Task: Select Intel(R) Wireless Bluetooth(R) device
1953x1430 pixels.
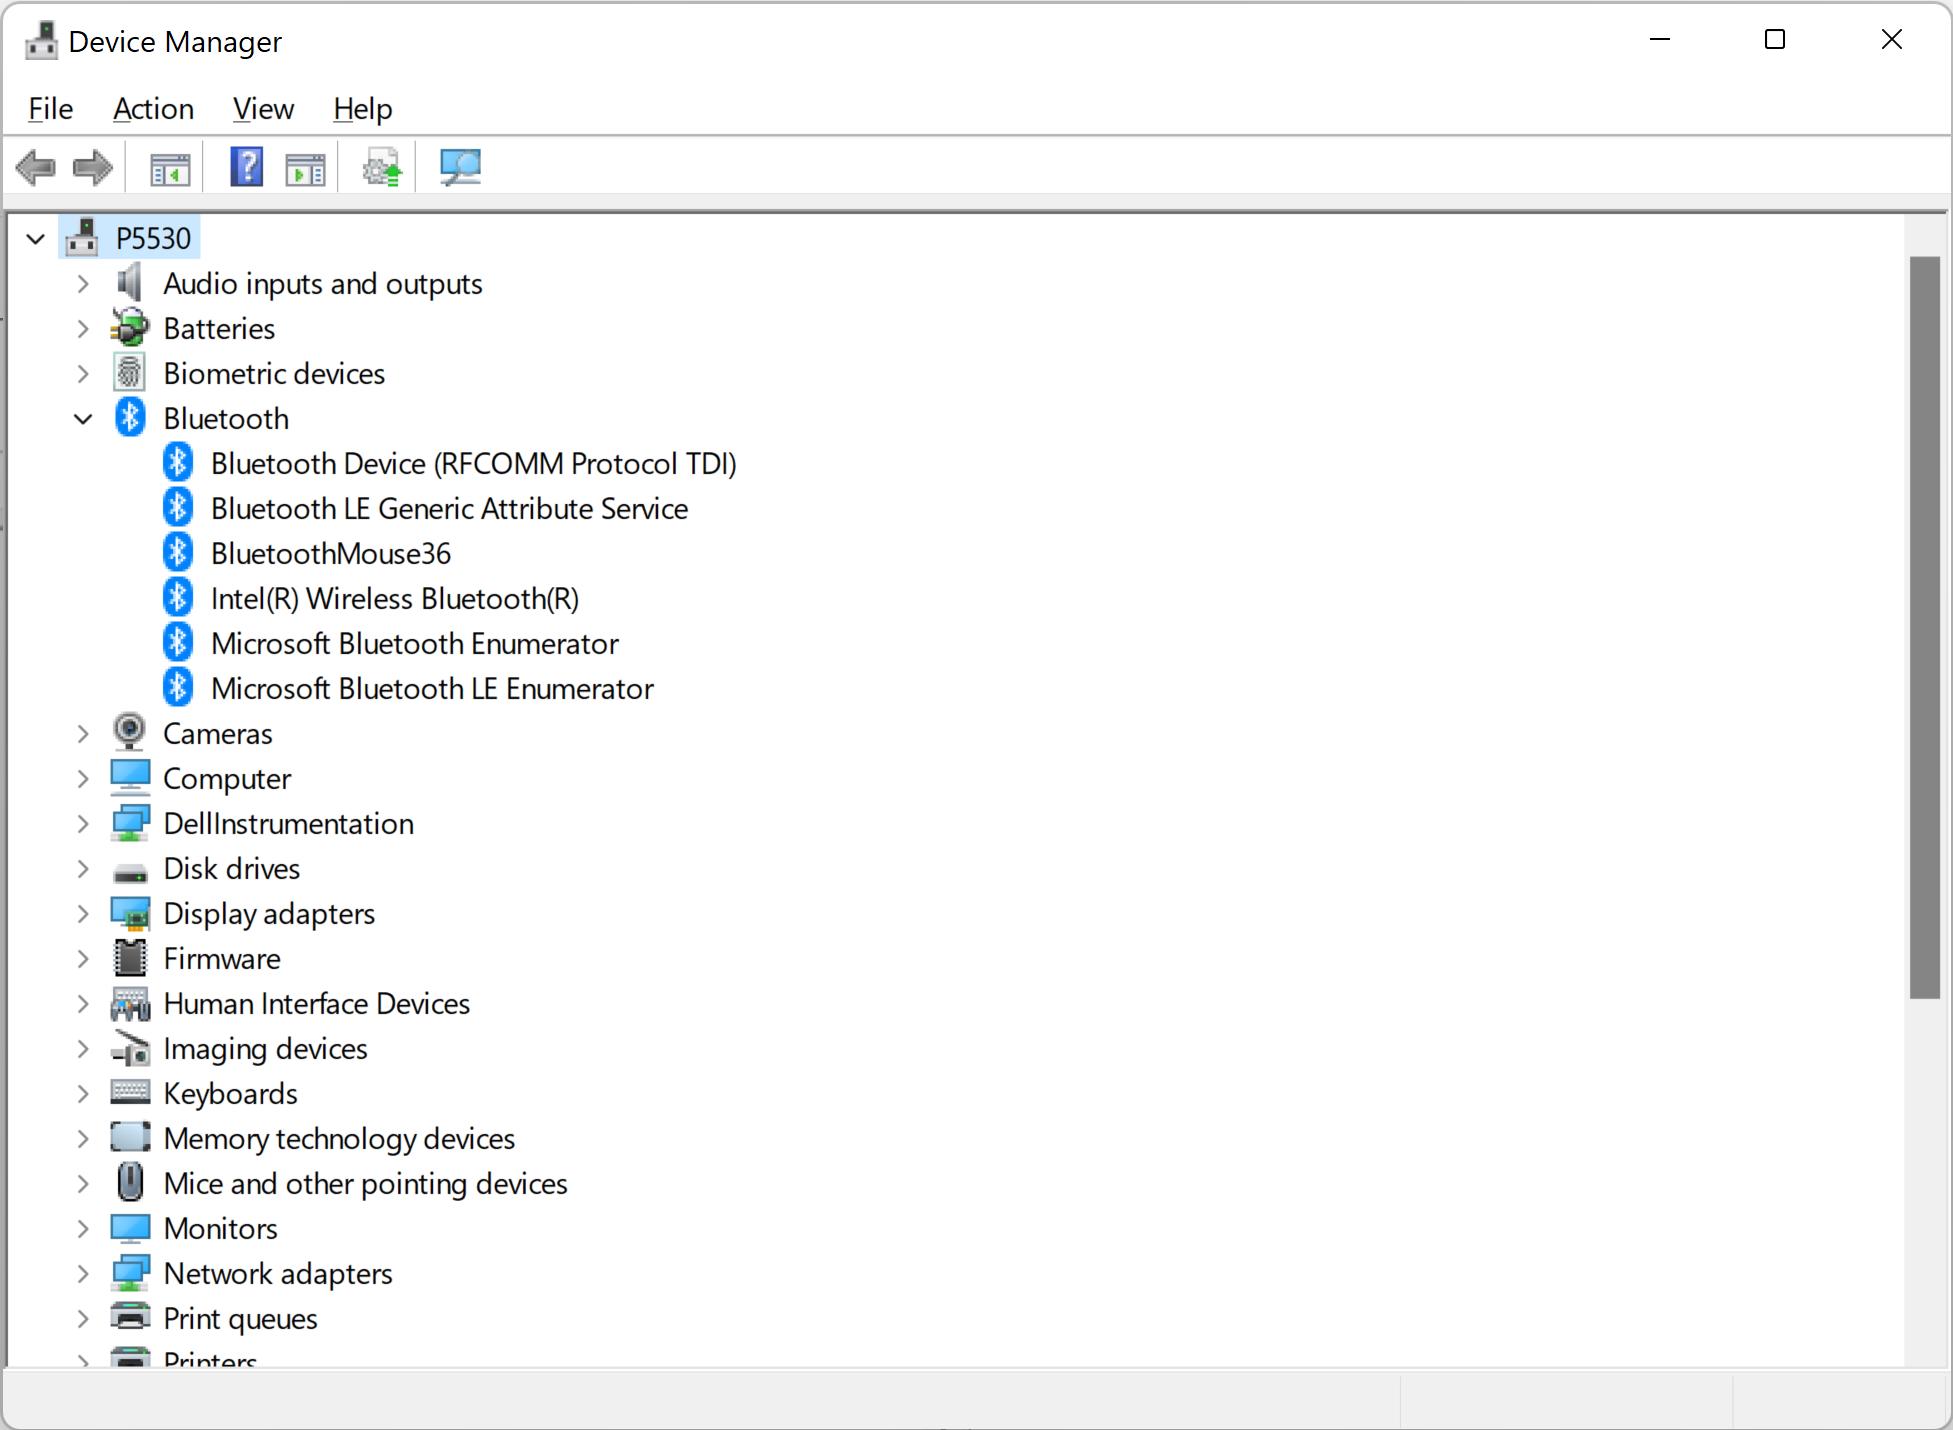Action: point(394,598)
